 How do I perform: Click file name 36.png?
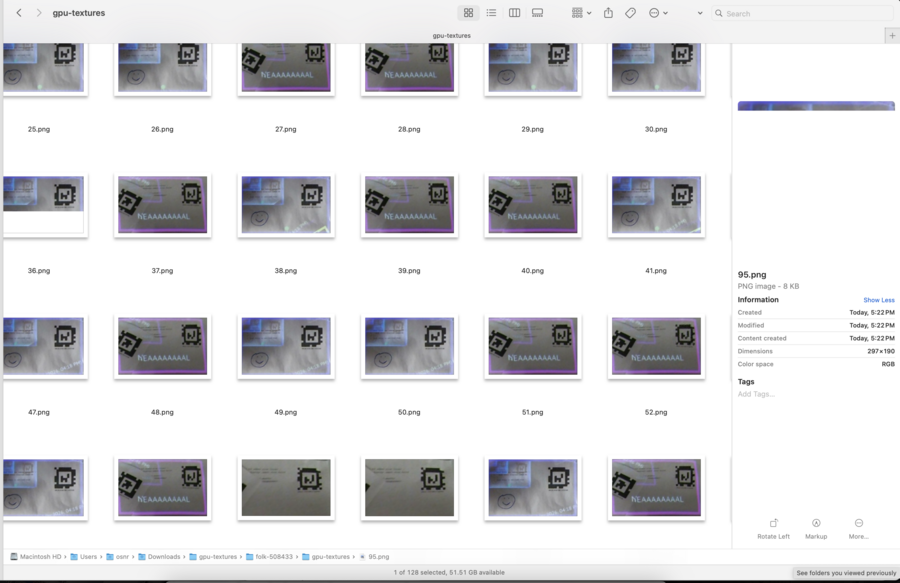coord(39,270)
